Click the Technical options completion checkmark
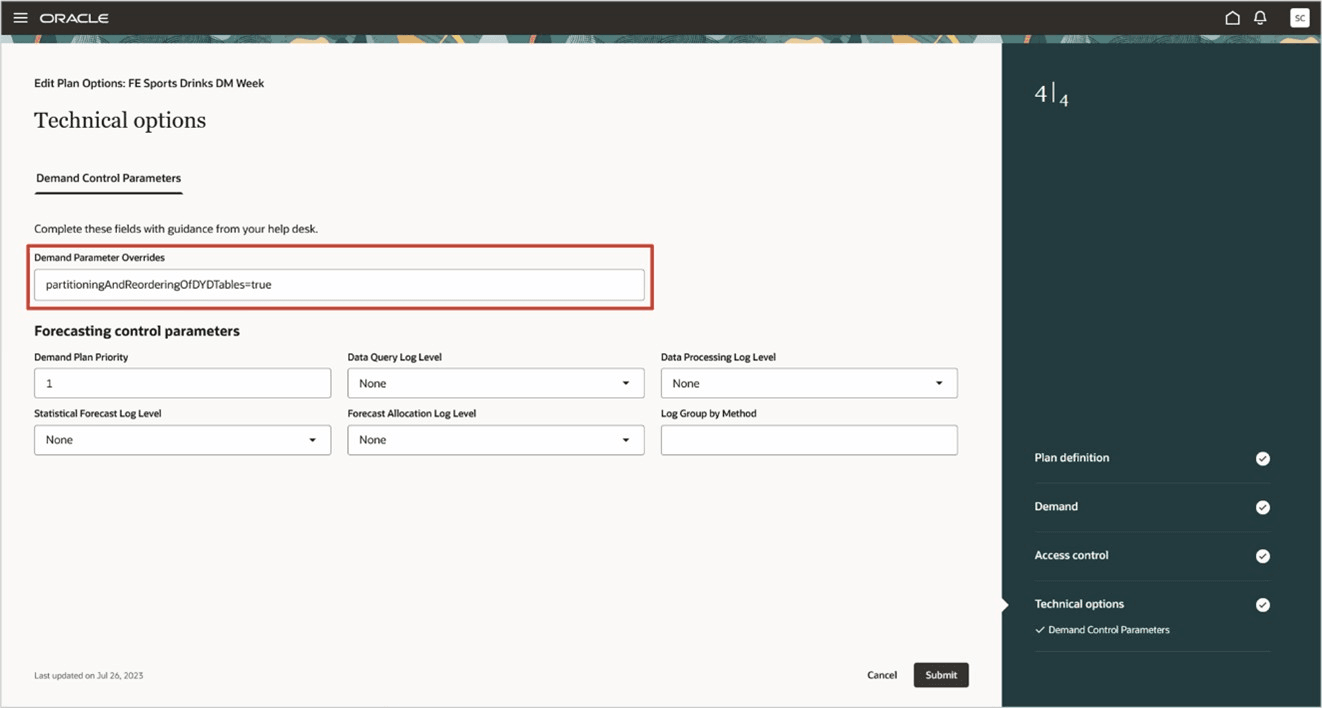1322x708 pixels. [x=1262, y=604]
